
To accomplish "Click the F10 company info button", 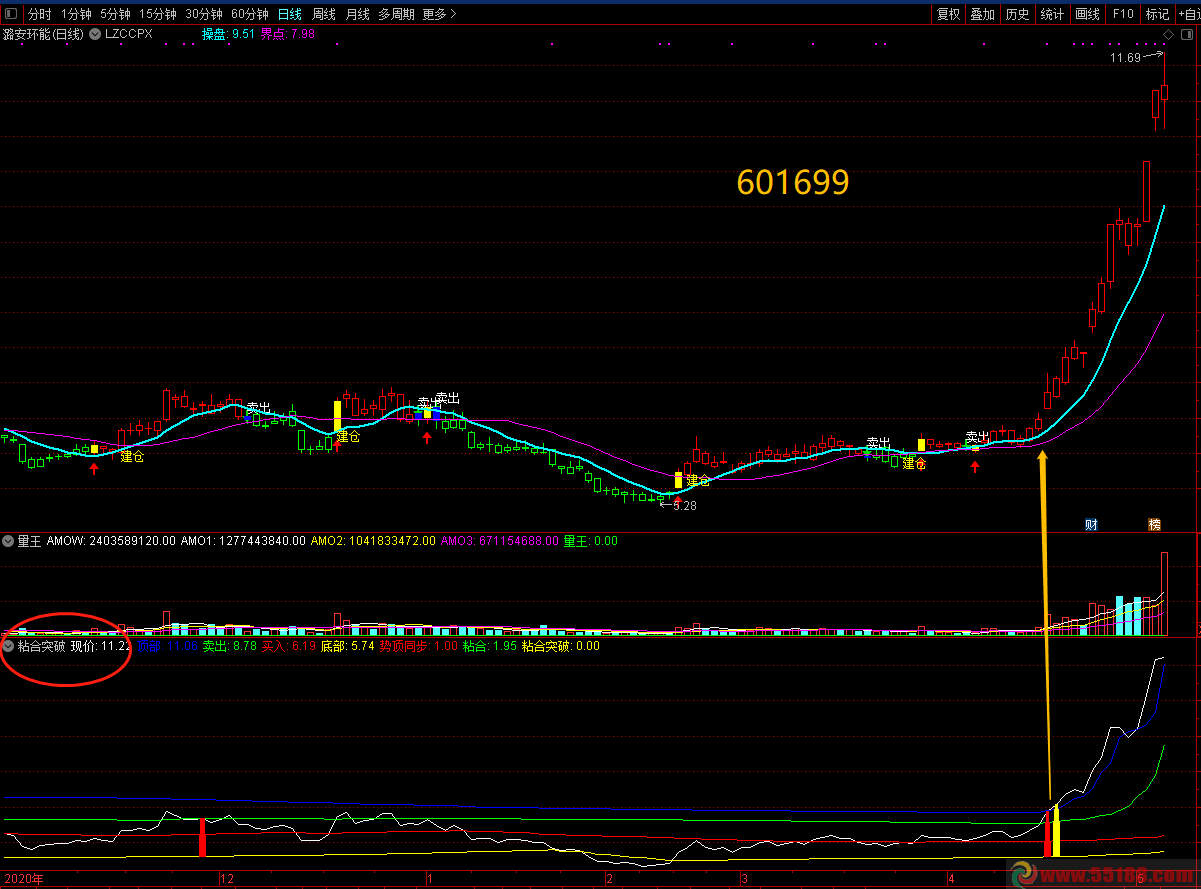I will point(1123,14).
